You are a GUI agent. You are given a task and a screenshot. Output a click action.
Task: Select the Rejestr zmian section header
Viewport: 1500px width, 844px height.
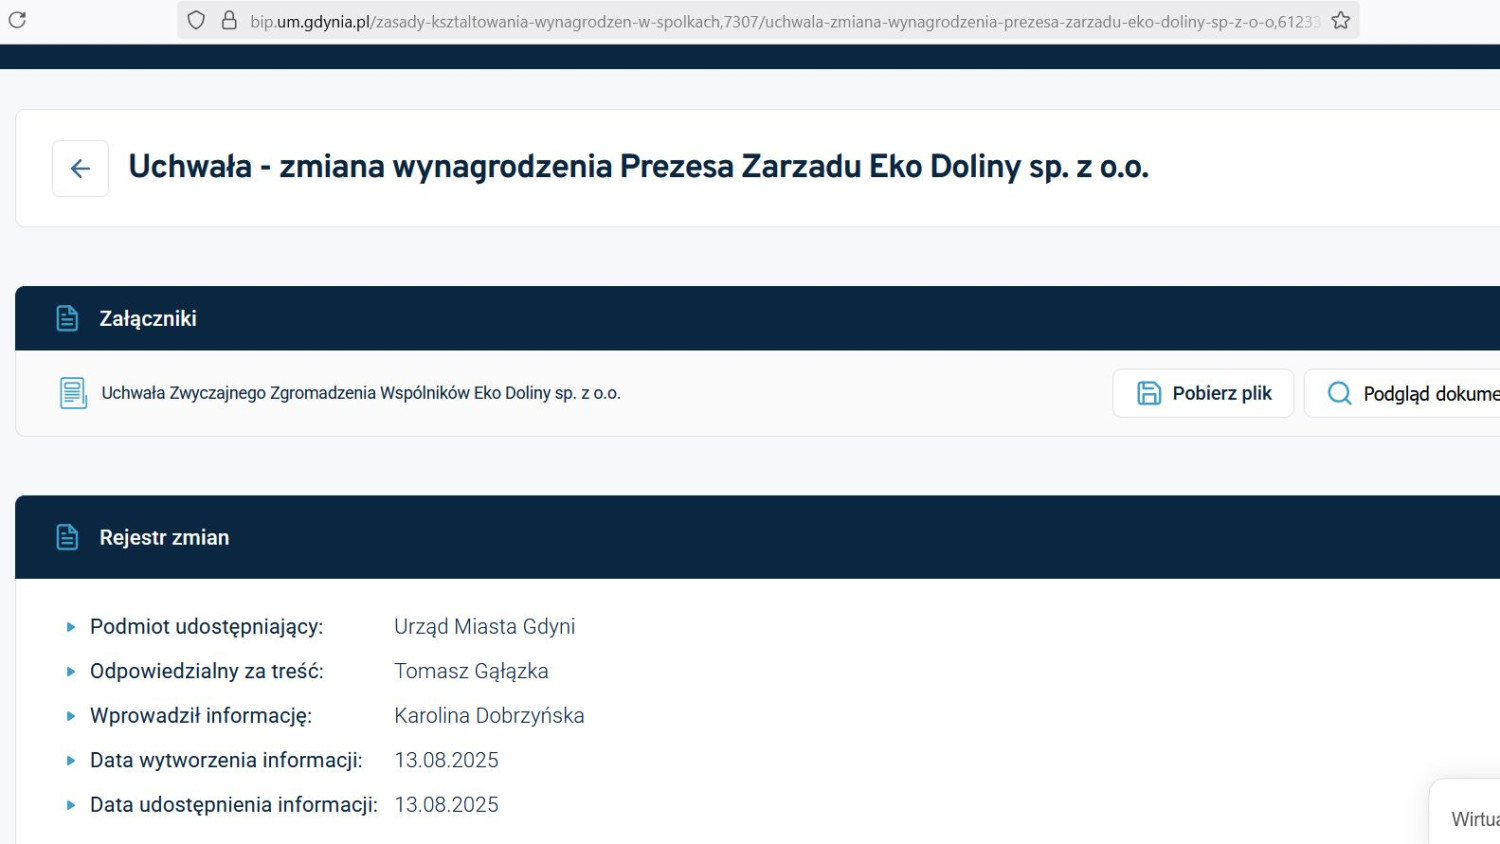click(757, 537)
